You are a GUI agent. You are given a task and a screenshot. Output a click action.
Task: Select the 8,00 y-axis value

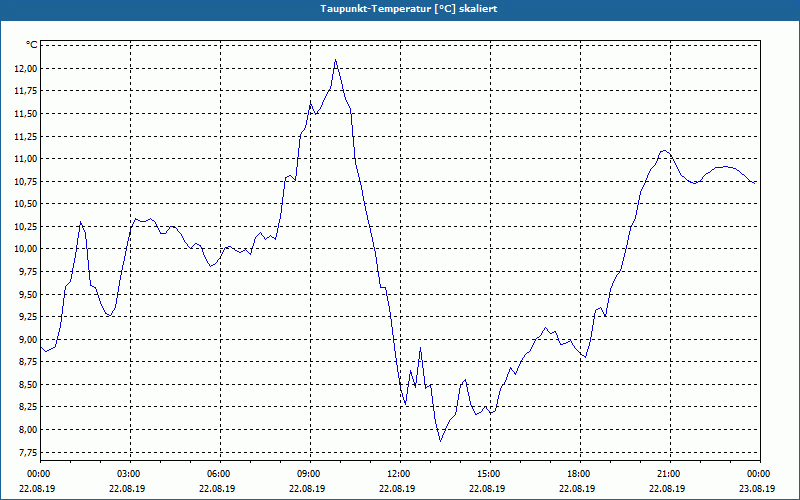click(x=28, y=429)
